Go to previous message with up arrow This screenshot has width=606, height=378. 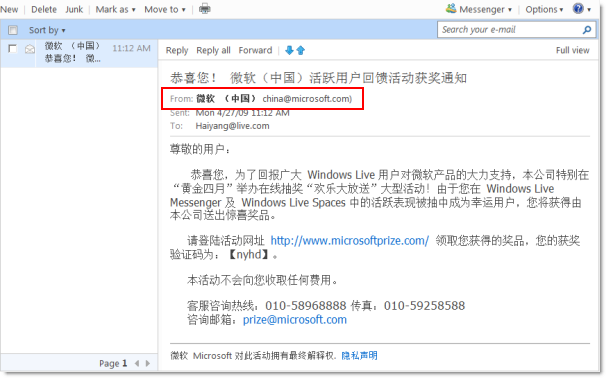point(301,50)
